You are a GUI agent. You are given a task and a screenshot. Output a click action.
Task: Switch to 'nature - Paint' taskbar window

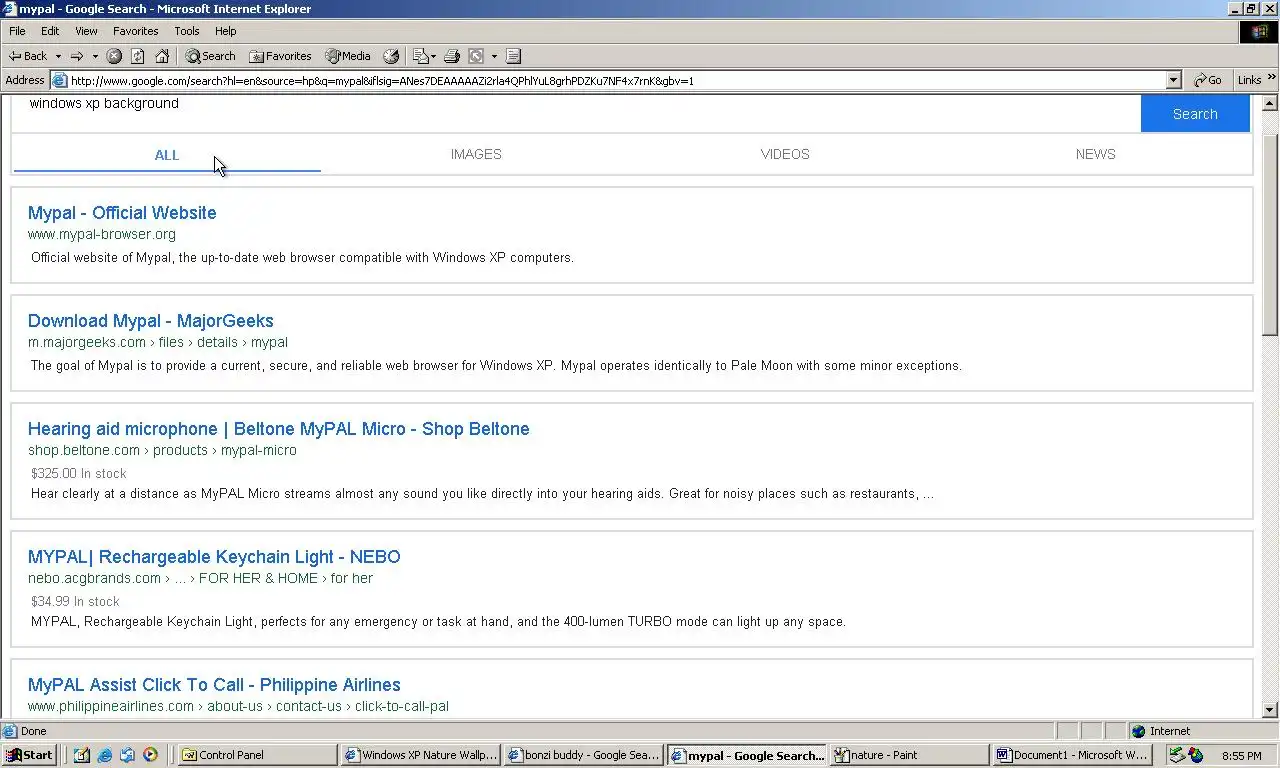[x=910, y=755]
